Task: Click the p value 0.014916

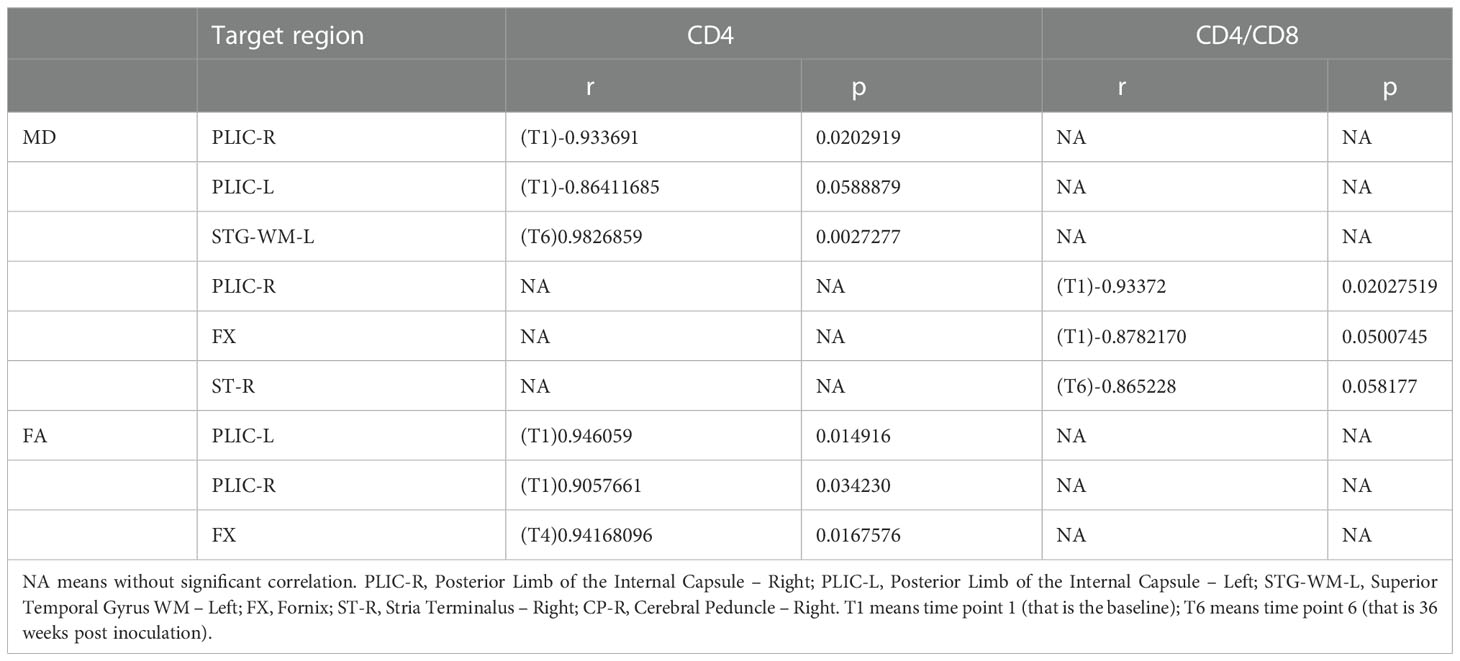Action: coord(854,435)
